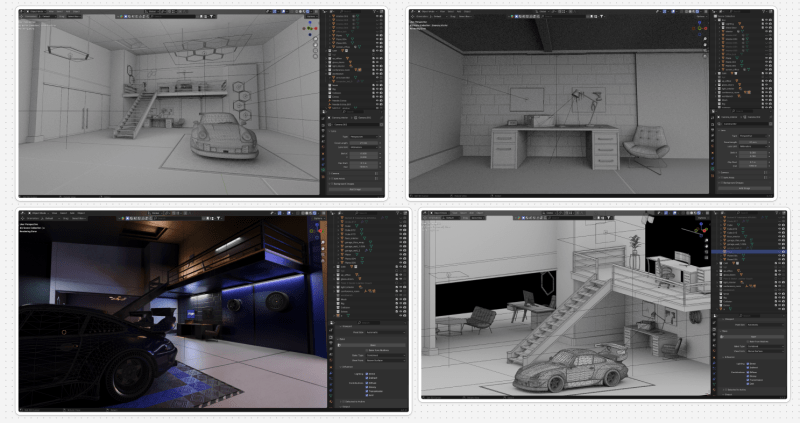The image size is (800, 423).
Task: Toggle the Background Images checkbox in the front-facing car garage panel
Action: [x=333, y=185]
